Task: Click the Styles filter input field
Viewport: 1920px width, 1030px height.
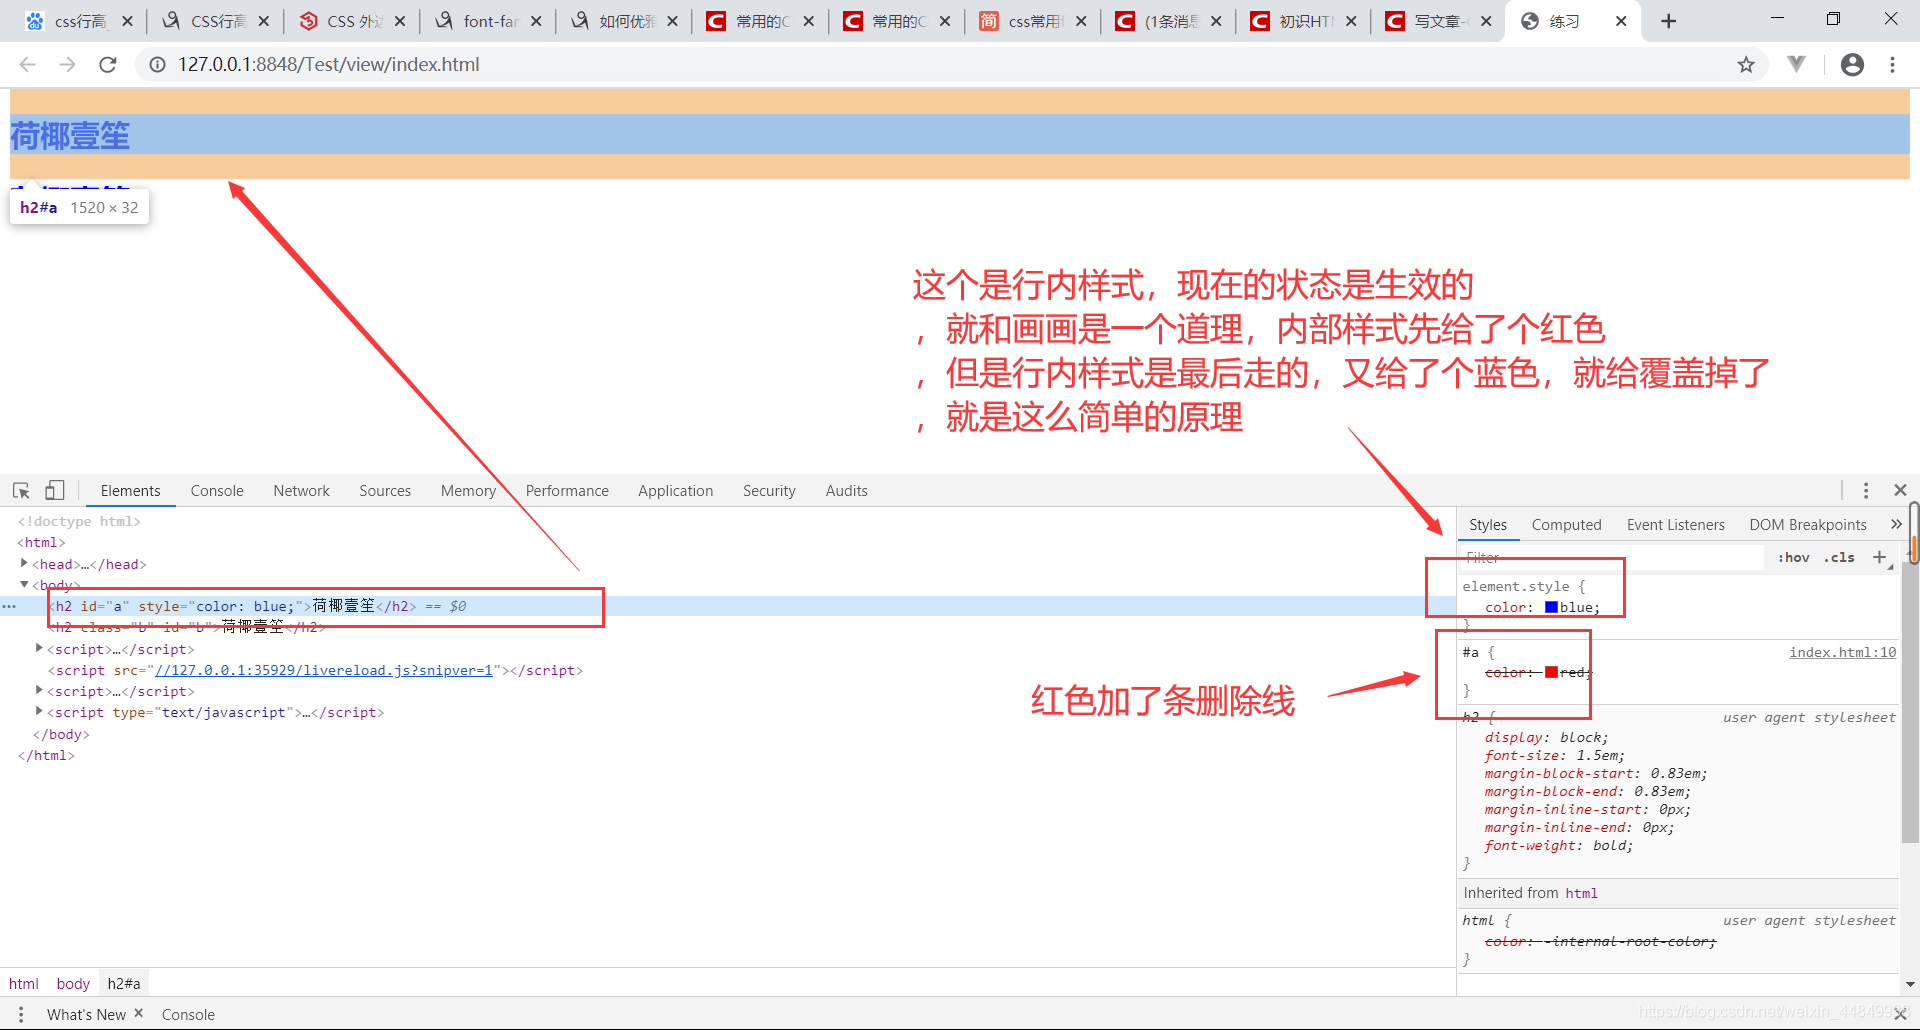Action: (1610, 557)
